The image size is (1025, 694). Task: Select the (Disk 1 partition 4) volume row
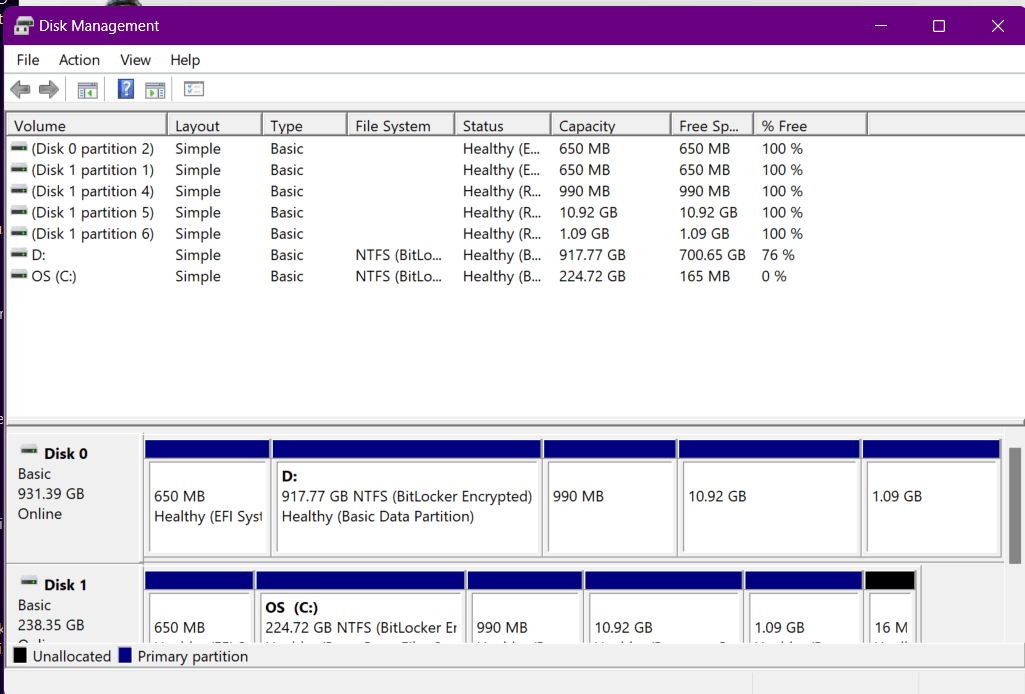click(92, 191)
